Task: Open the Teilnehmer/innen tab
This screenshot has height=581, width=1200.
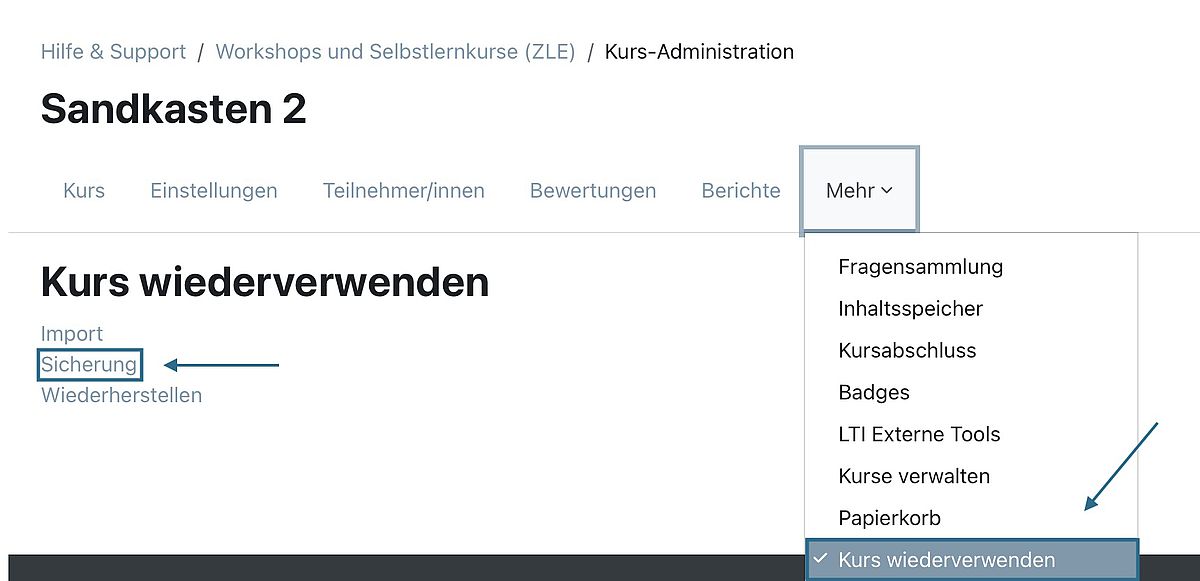Action: pyautogui.click(x=403, y=191)
